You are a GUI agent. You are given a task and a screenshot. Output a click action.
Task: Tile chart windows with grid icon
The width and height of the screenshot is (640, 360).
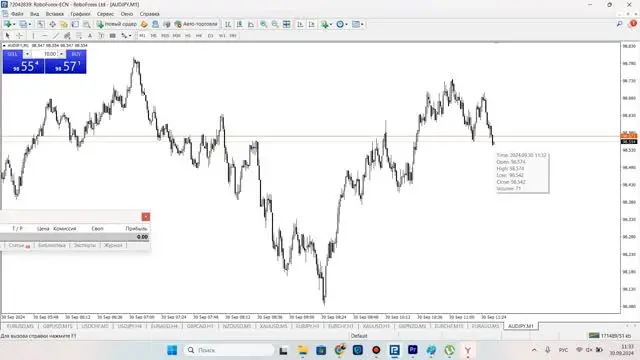pyautogui.click(x=287, y=24)
